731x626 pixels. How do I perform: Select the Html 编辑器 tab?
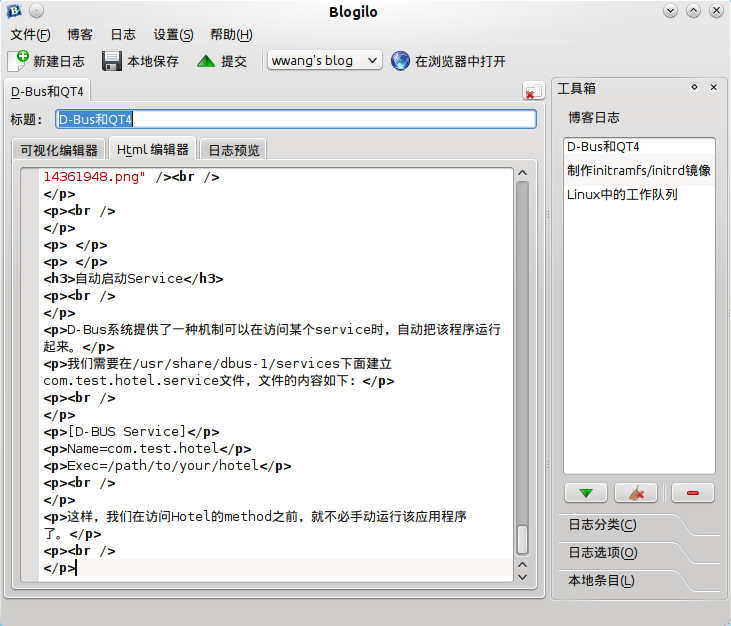click(152, 149)
